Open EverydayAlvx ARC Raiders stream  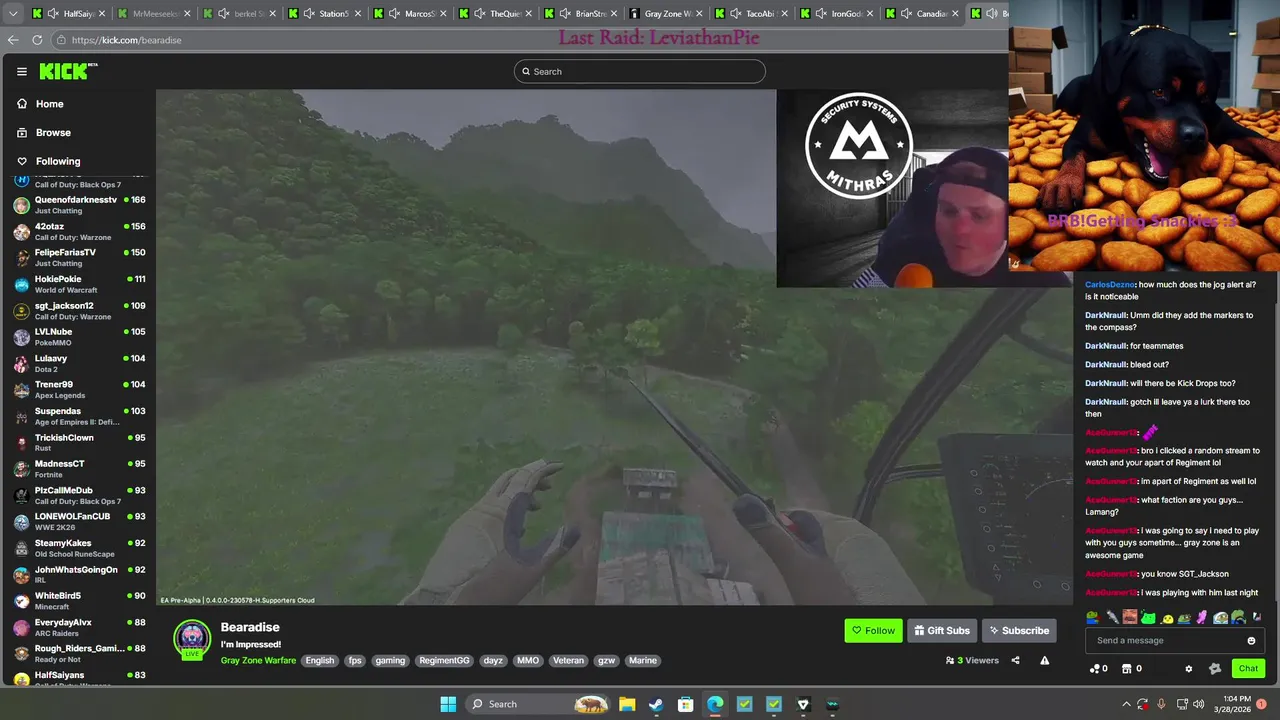[x=80, y=627]
